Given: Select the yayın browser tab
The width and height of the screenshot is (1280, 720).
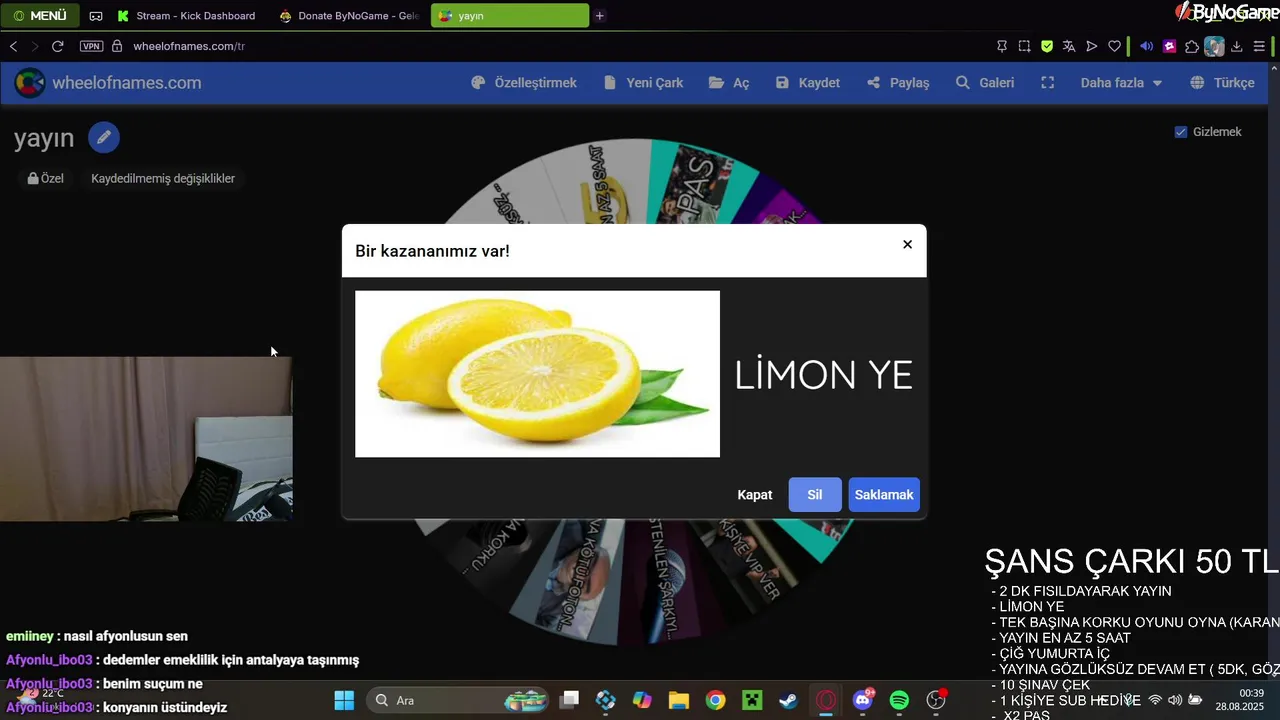Looking at the screenshot, I should [x=509, y=16].
